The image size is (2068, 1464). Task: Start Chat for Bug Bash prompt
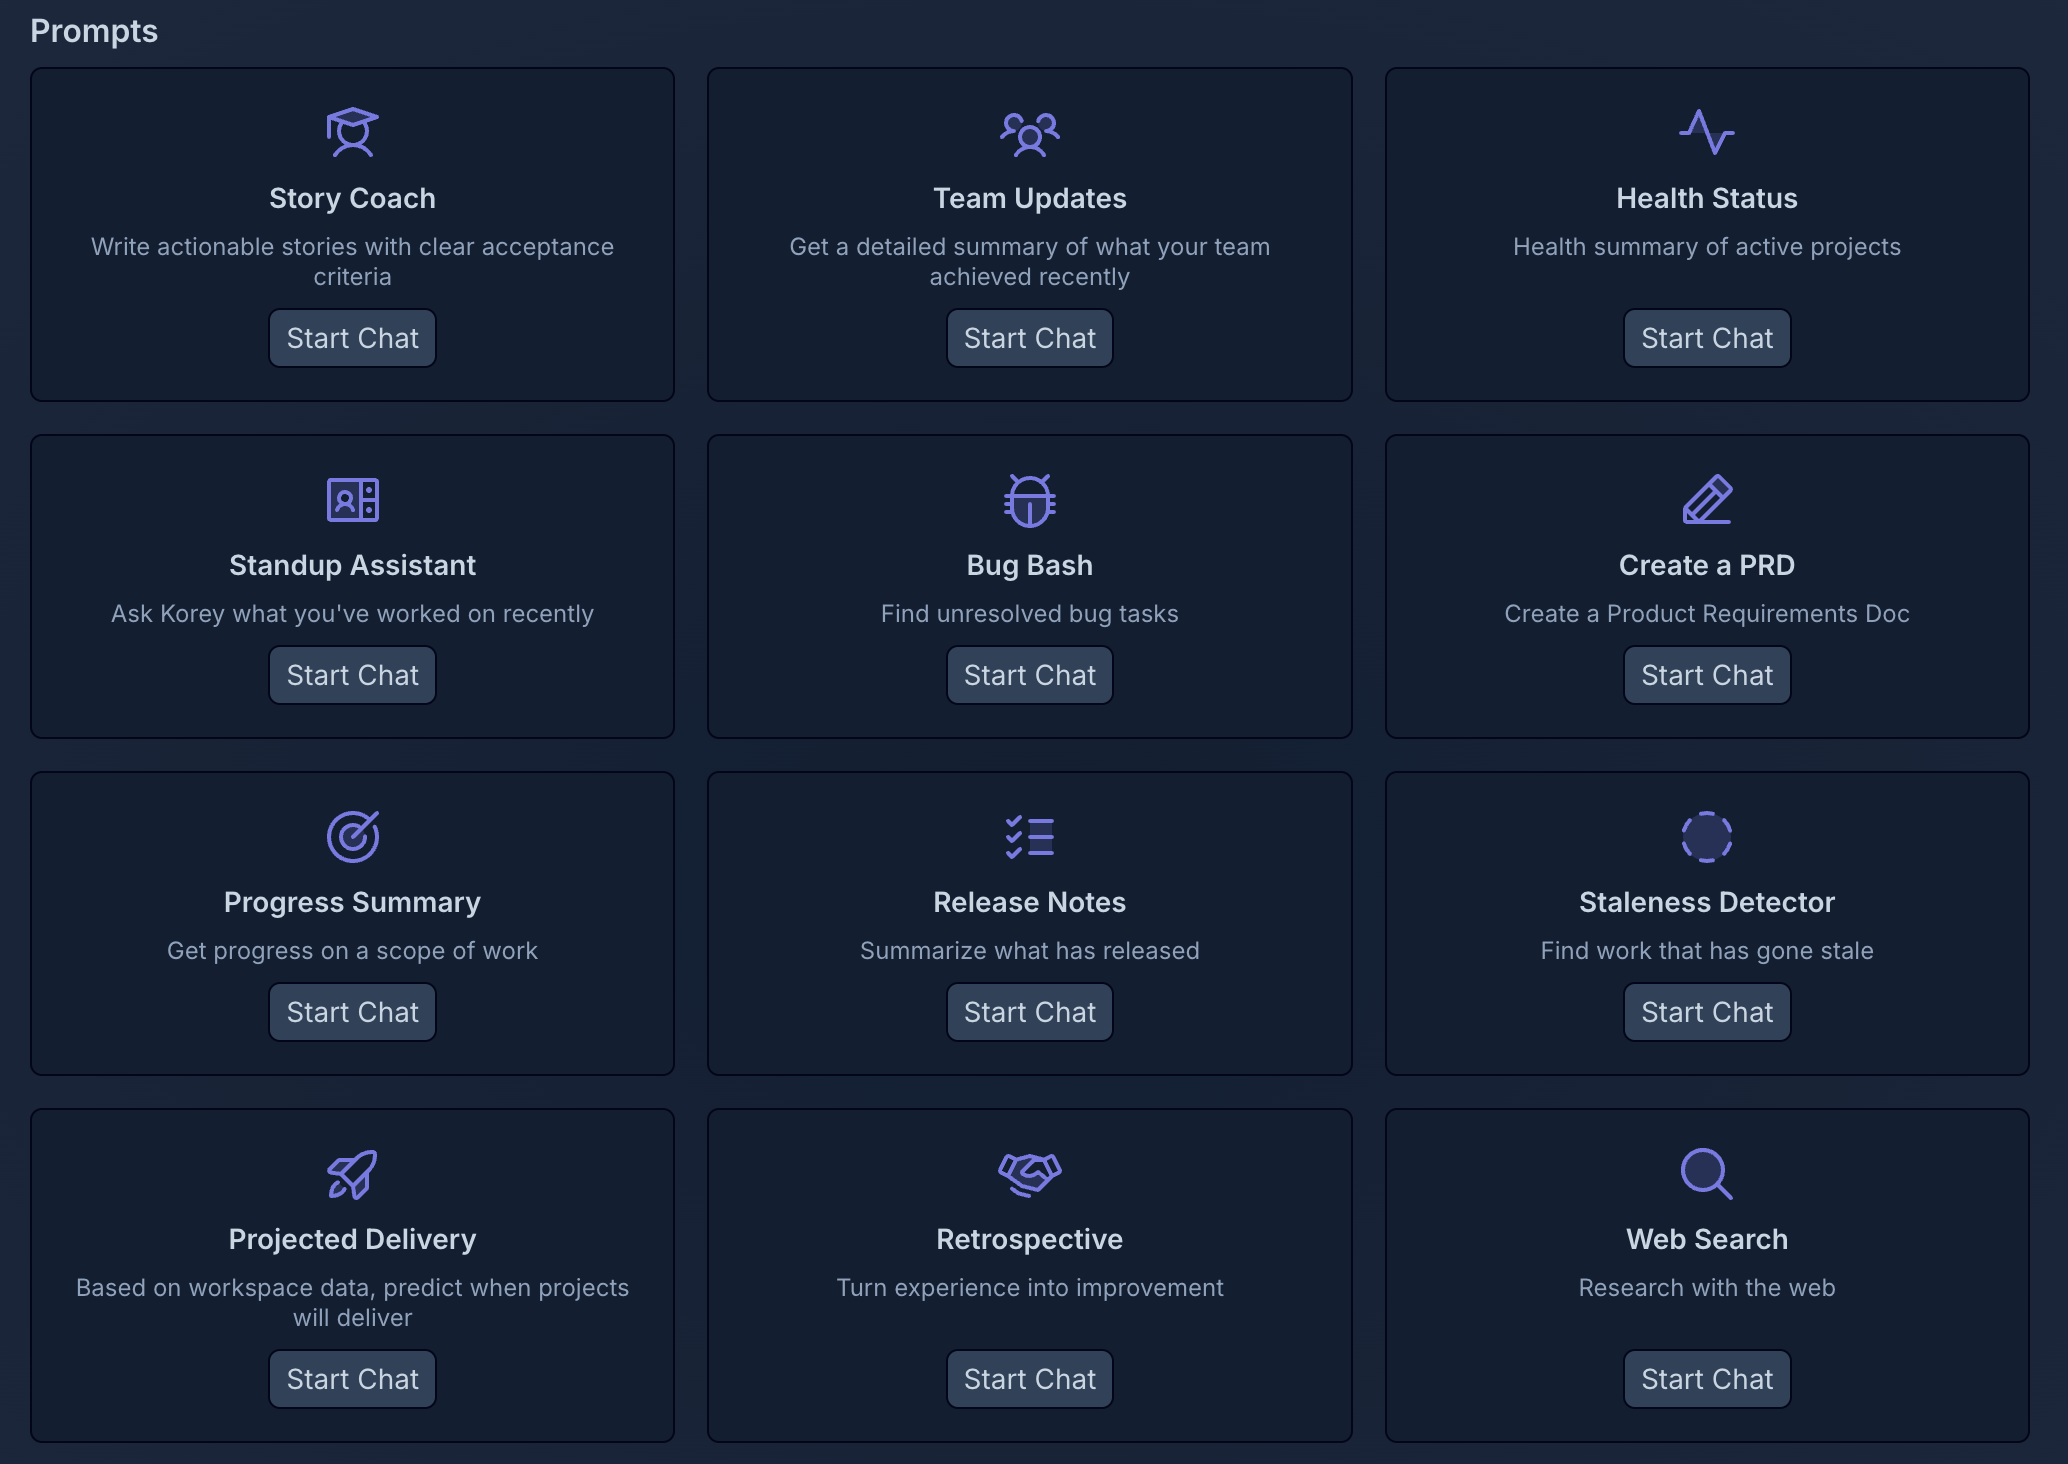[x=1029, y=675]
